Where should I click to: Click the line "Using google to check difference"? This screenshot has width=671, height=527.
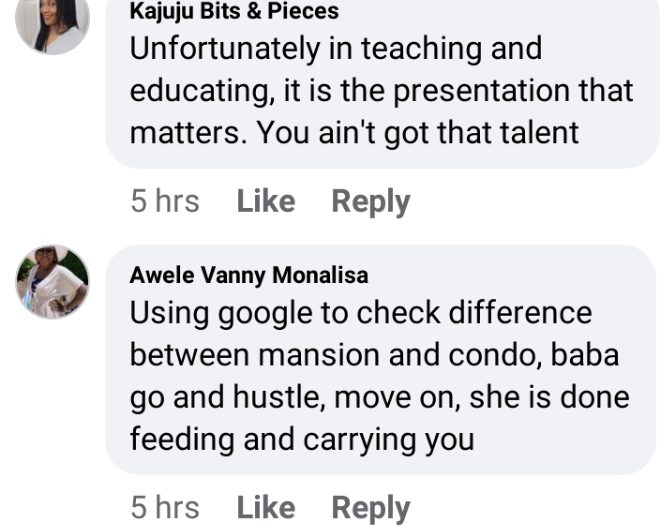coord(361,312)
